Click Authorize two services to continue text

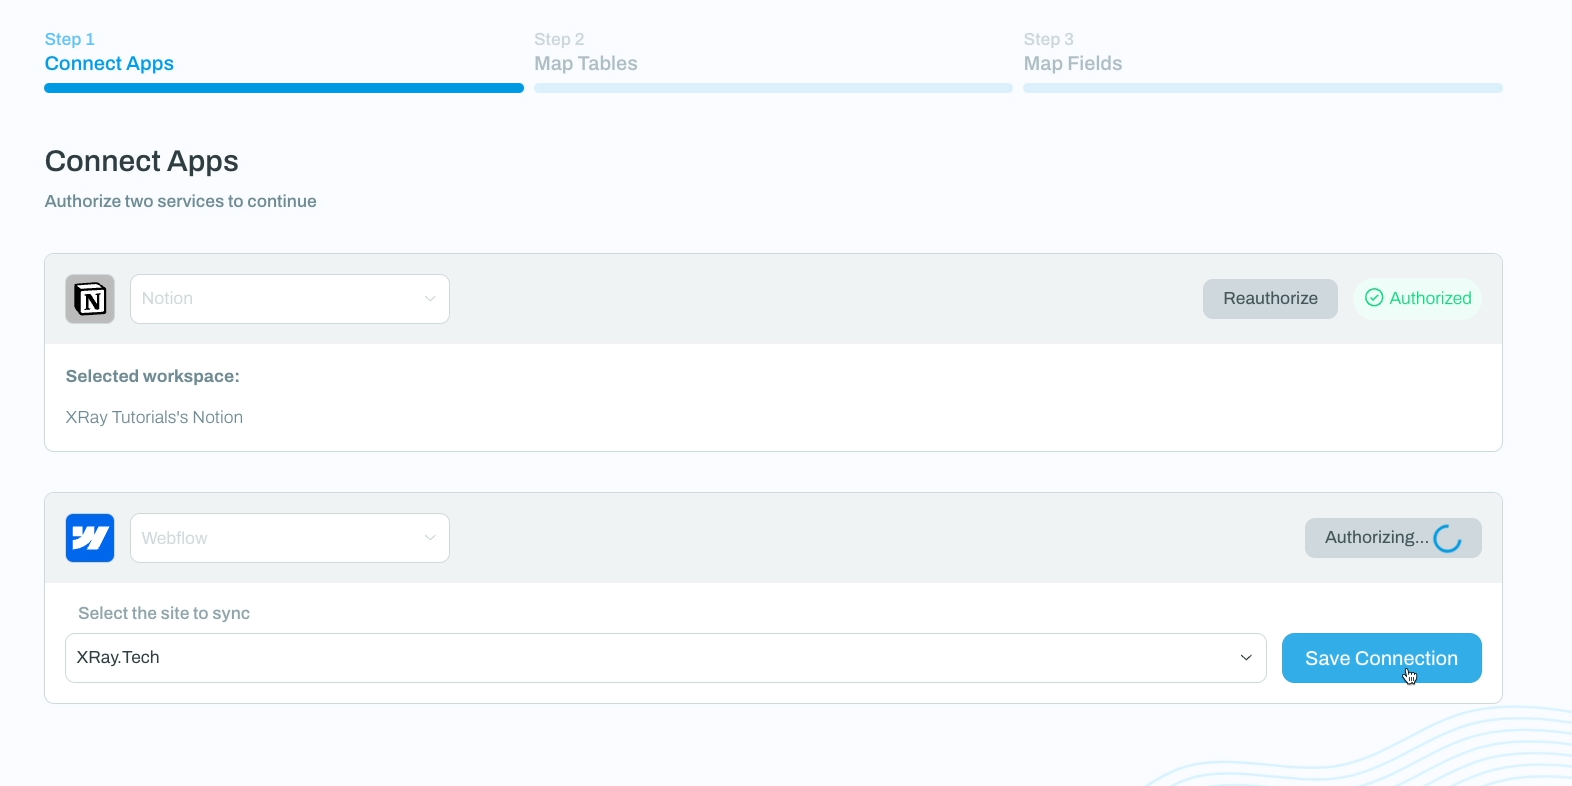pos(181,201)
